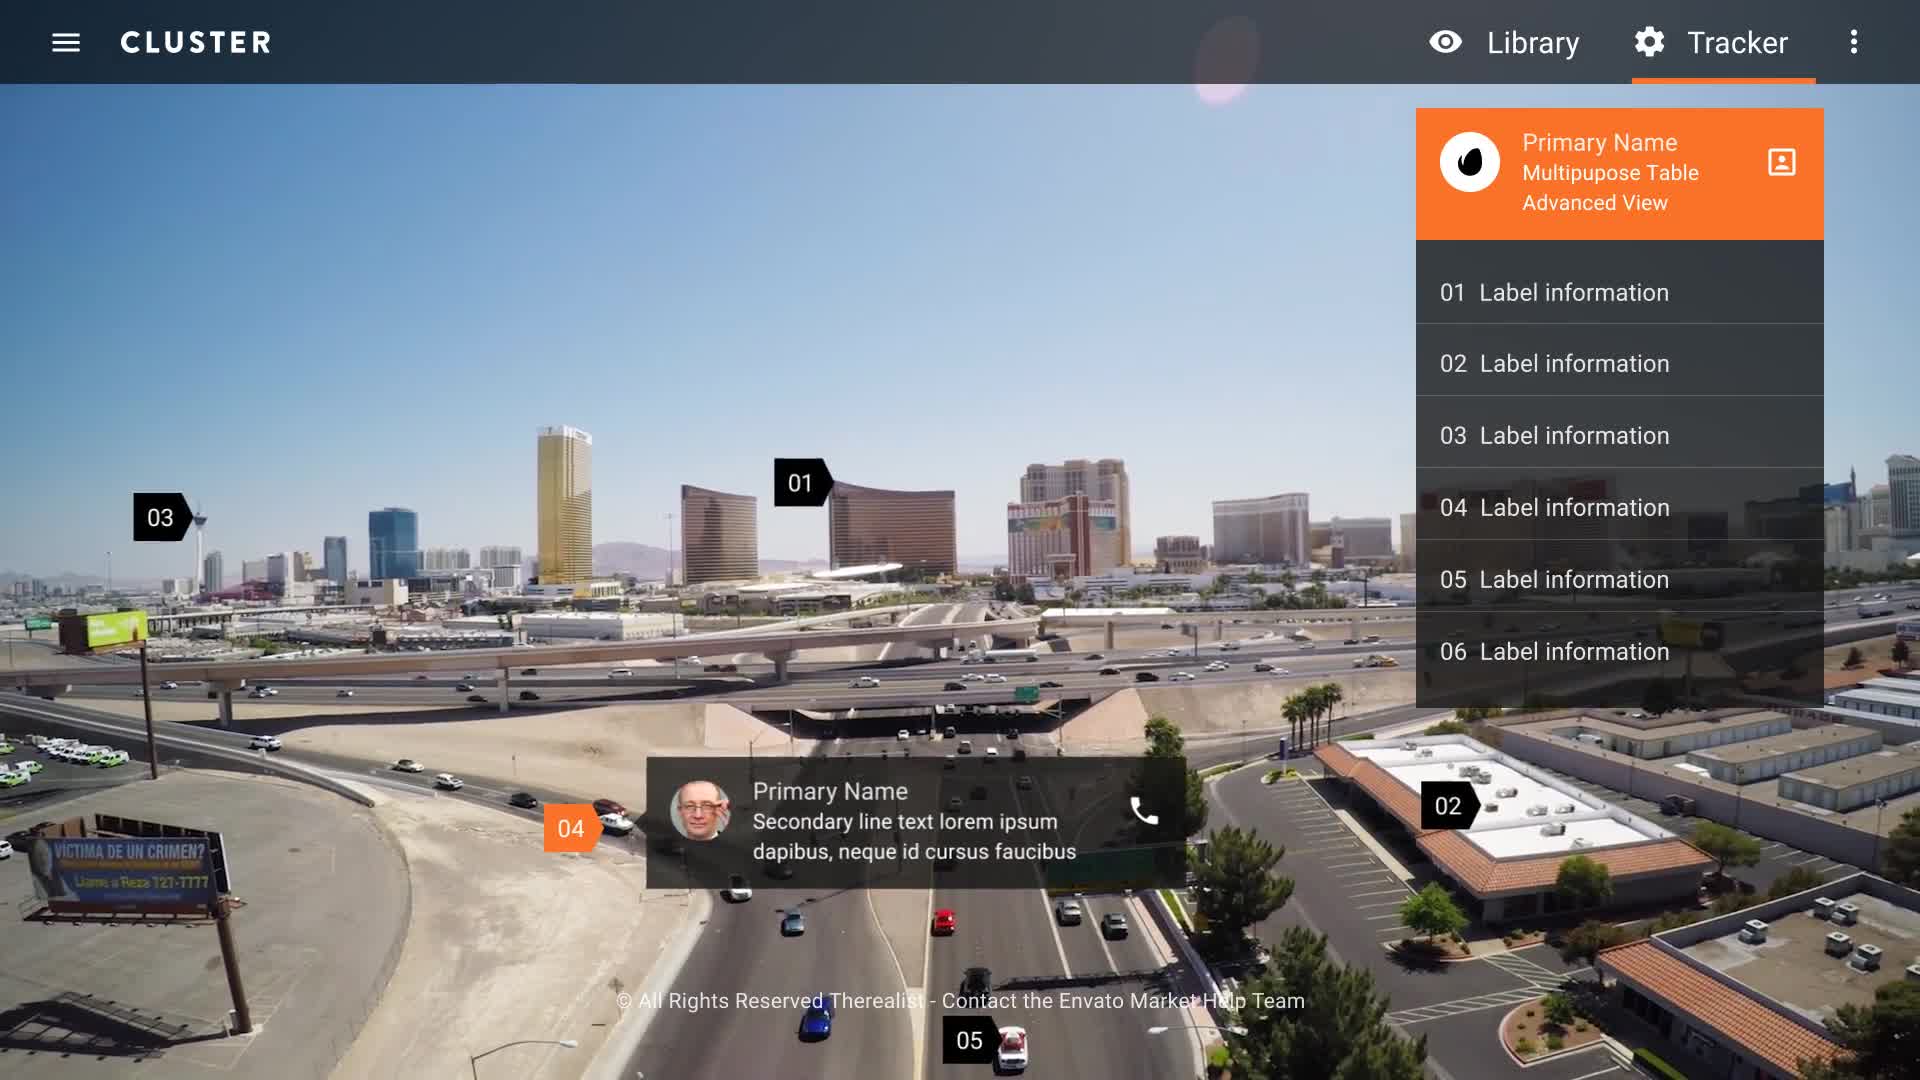Screen dimensions: 1920x1080
Task: Expand label 03 information entry
Action: pos(1619,435)
